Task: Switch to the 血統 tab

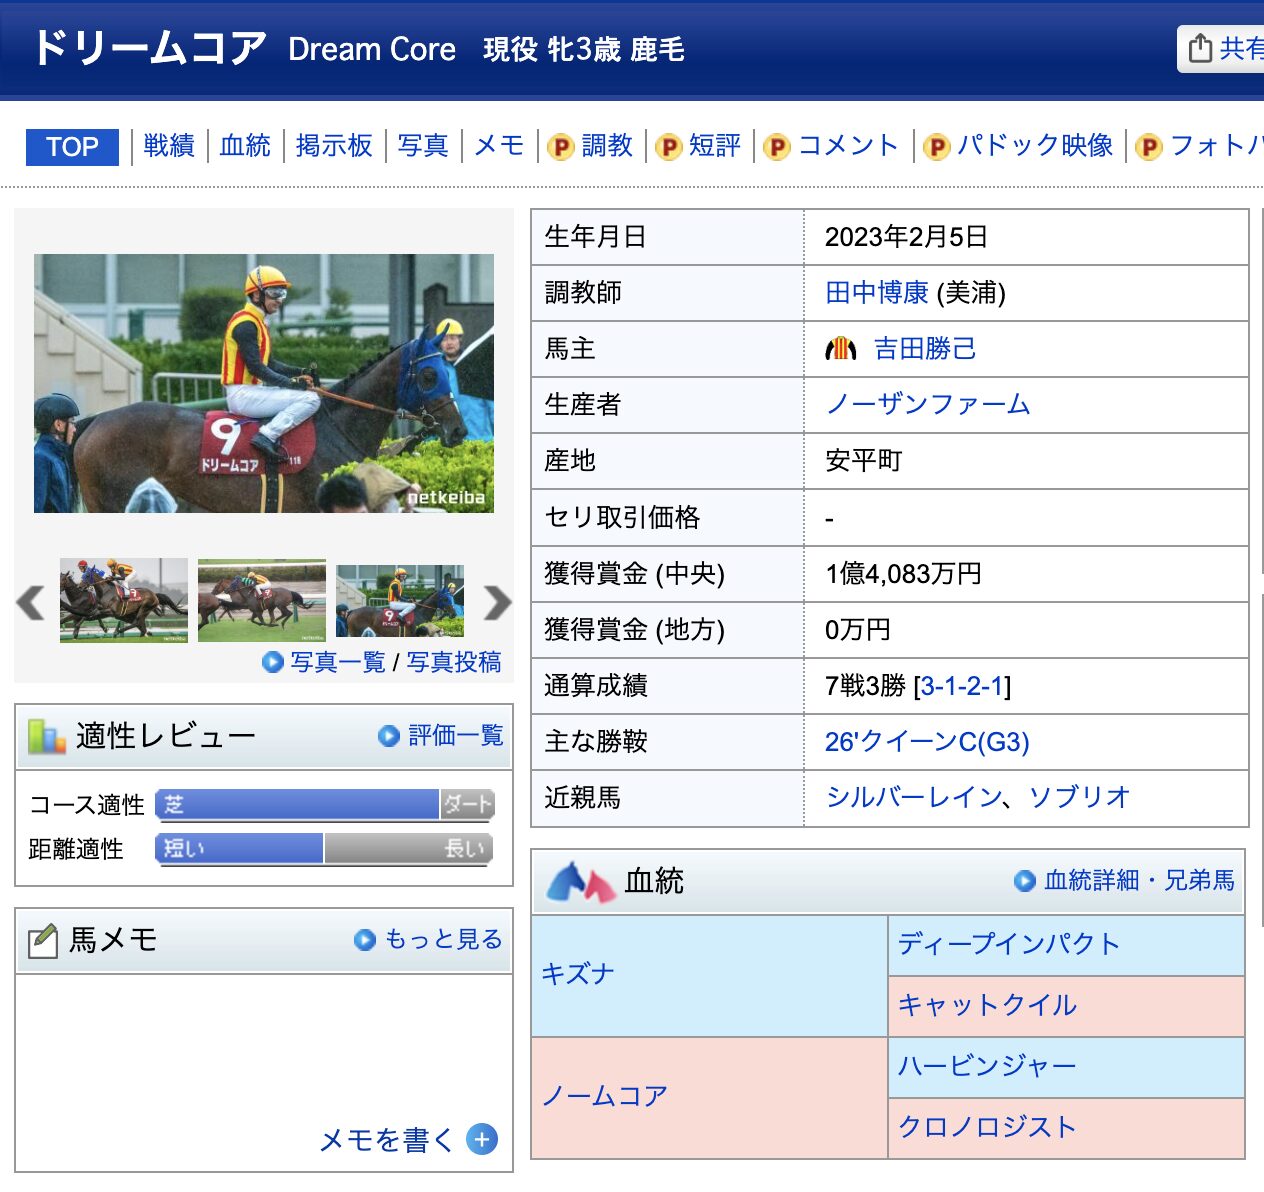Action: tap(245, 146)
